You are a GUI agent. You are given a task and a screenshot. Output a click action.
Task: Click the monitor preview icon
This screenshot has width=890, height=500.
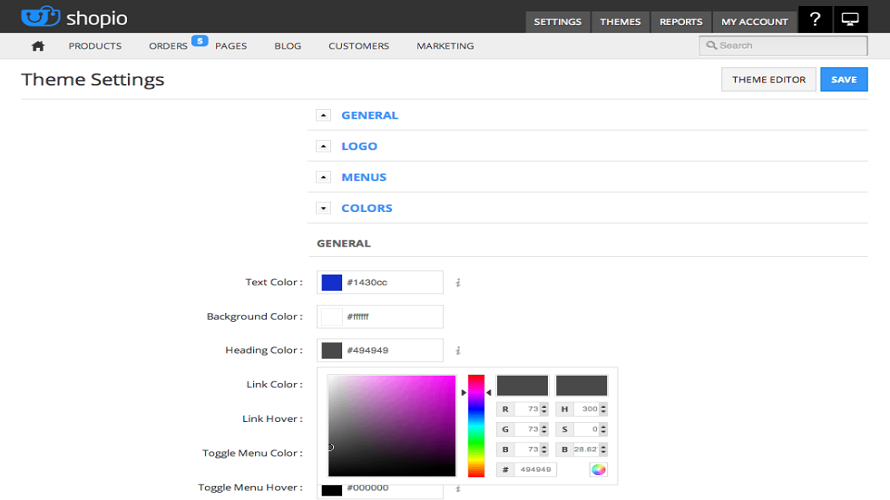(850, 20)
